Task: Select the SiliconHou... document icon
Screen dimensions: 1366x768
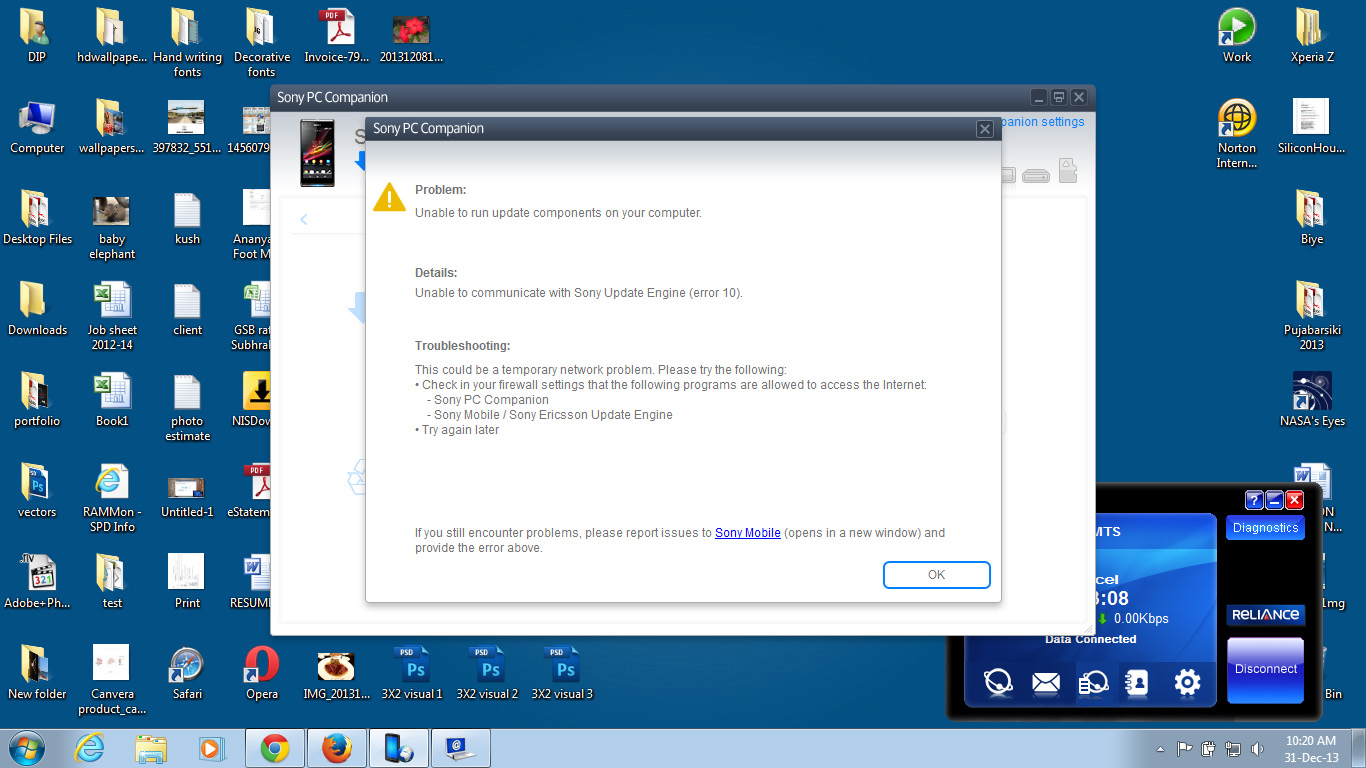Action: (x=1312, y=127)
